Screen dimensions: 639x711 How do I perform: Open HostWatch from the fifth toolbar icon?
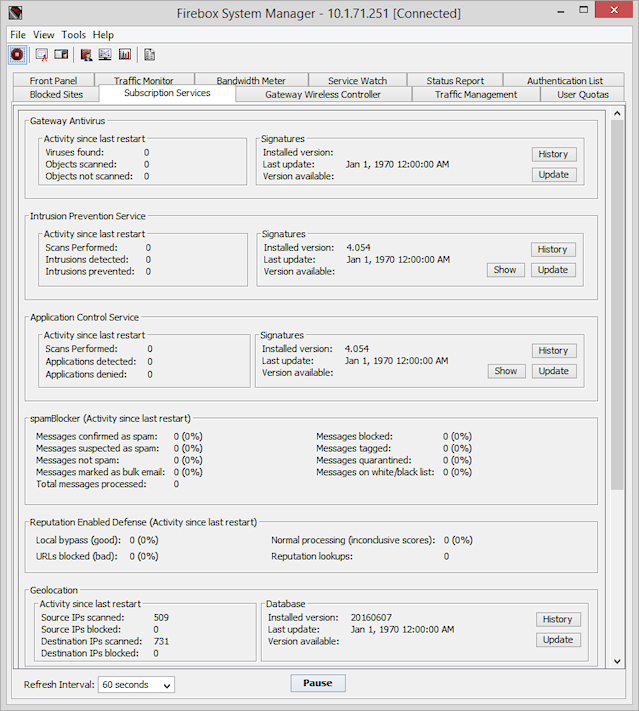click(x=105, y=55)
